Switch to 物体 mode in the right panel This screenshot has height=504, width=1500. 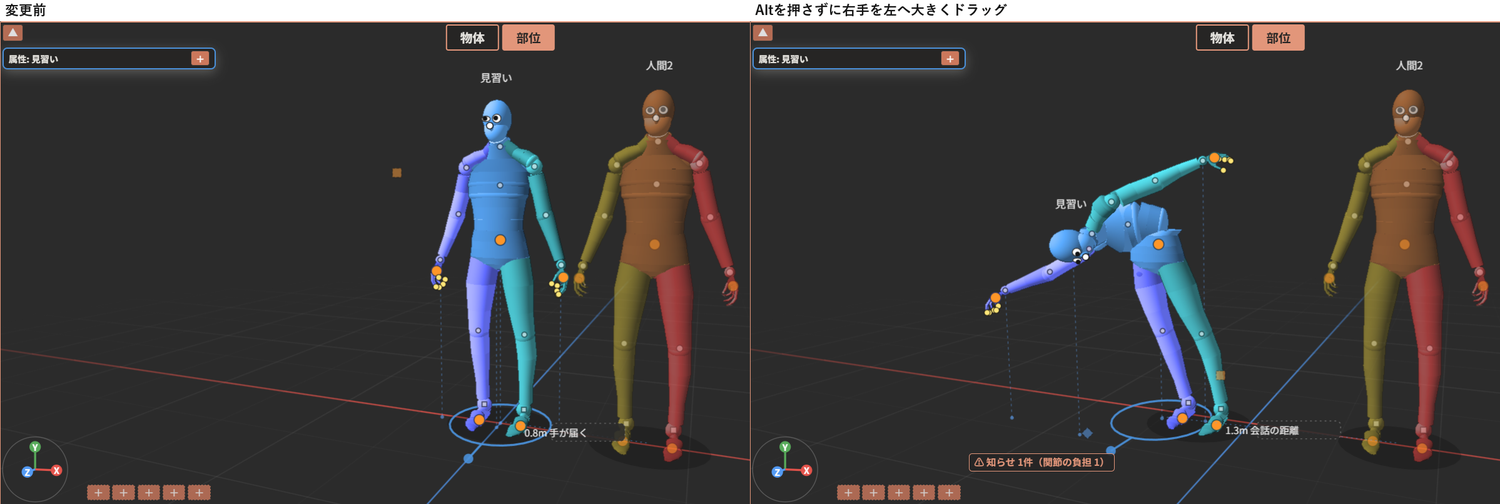[1222, 38]
